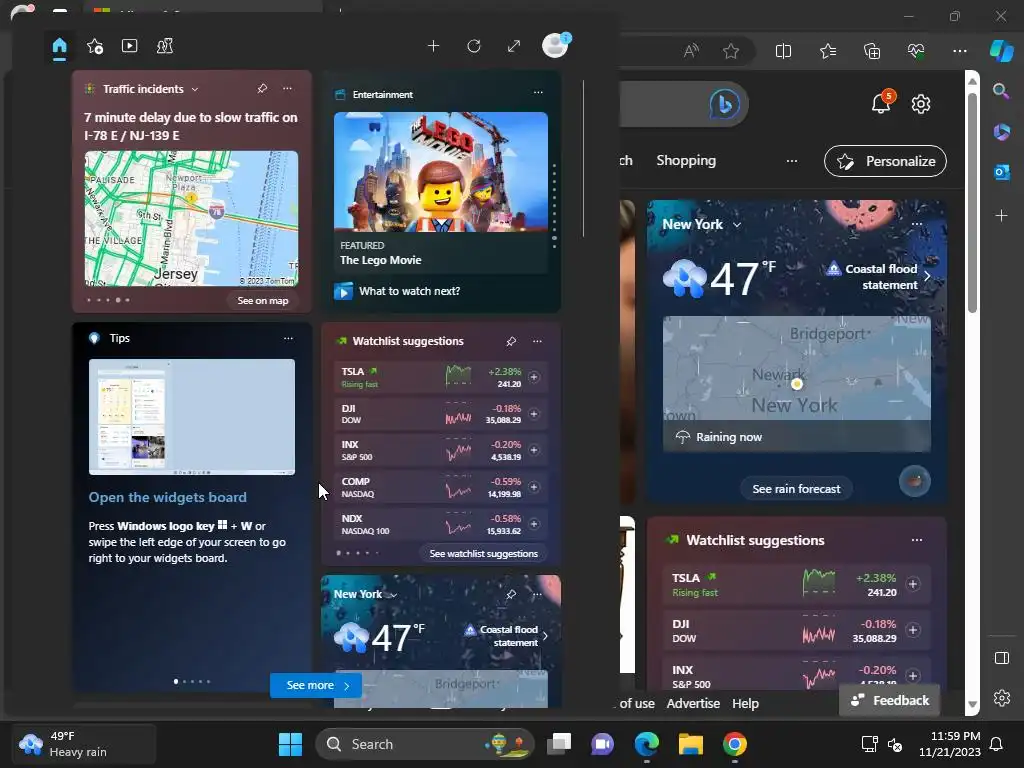This screenshot has height=768, width=1024.
Task: Click See rain forecast button
Action: [796, 489]
